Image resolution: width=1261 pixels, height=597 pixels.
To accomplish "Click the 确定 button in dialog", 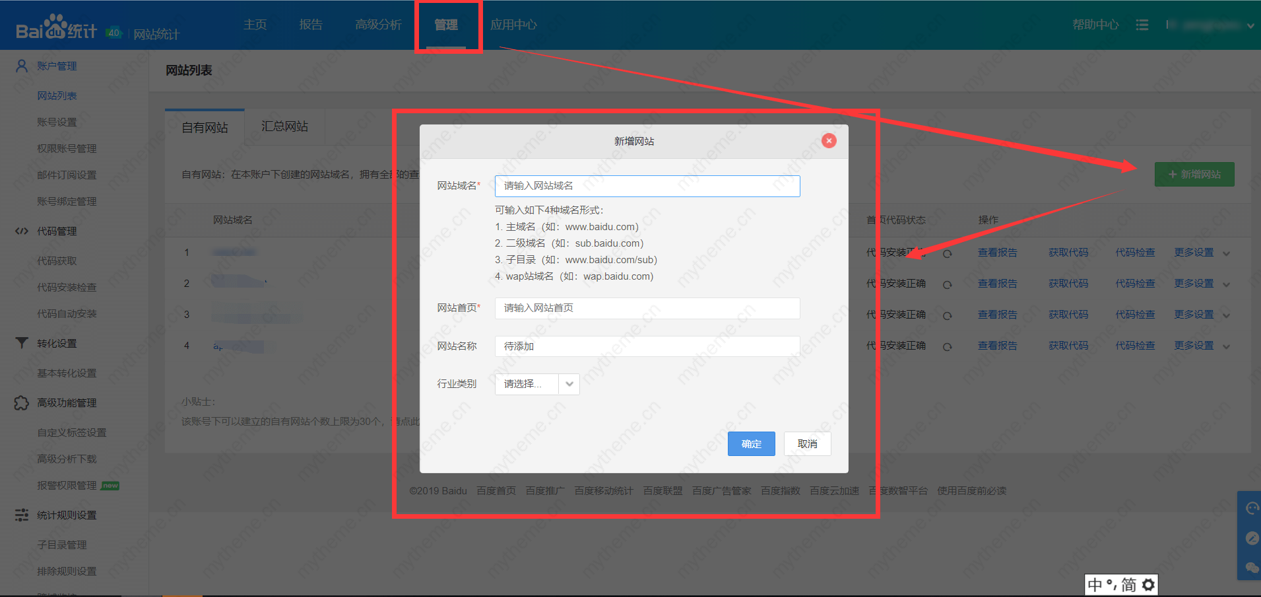I will click(751, 444).
